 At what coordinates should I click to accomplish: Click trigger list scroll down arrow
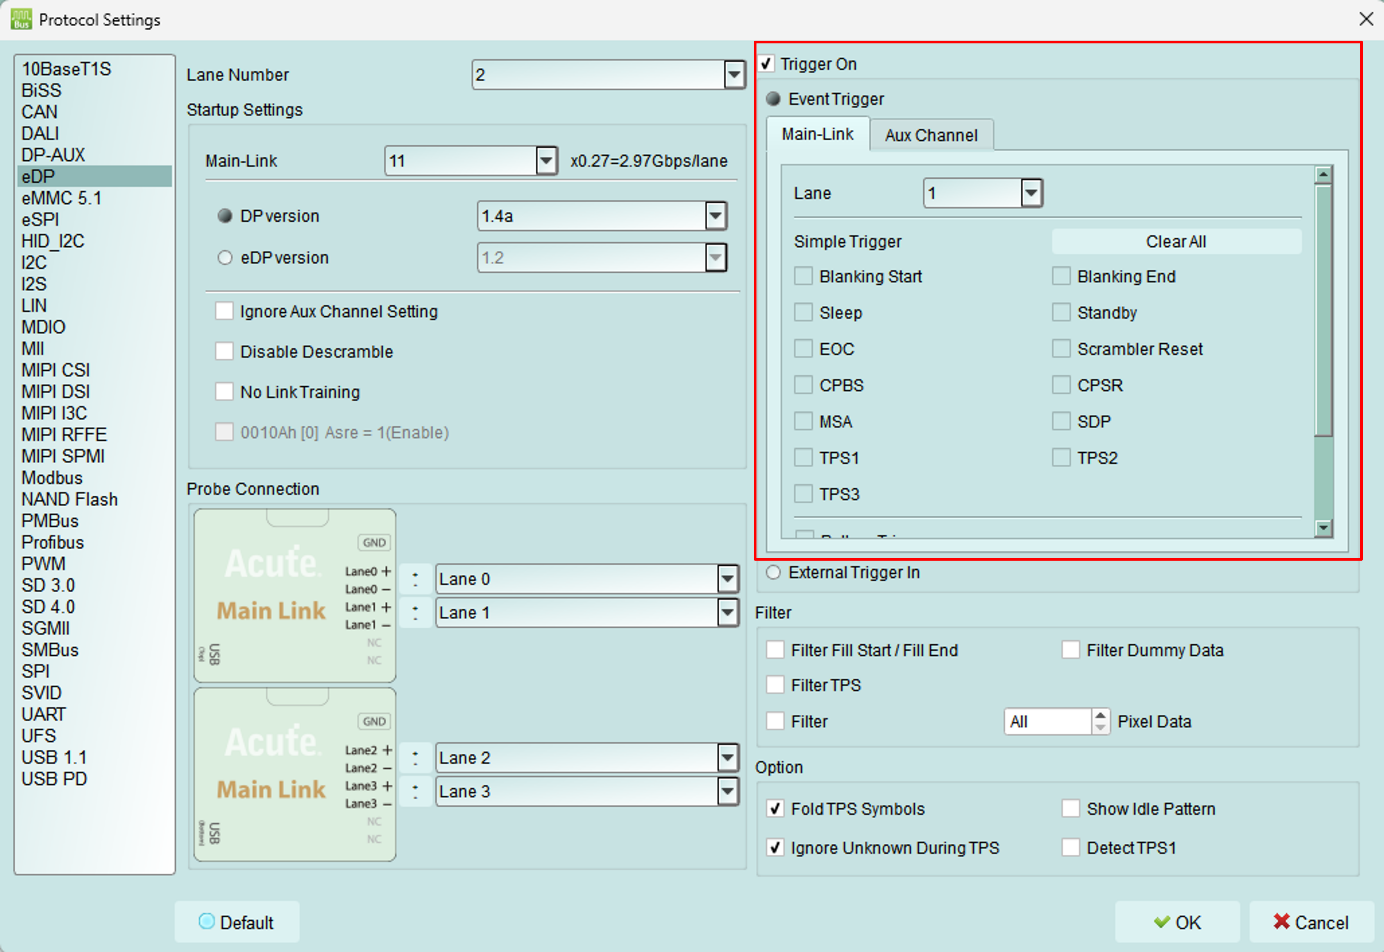pos(1323,528)
